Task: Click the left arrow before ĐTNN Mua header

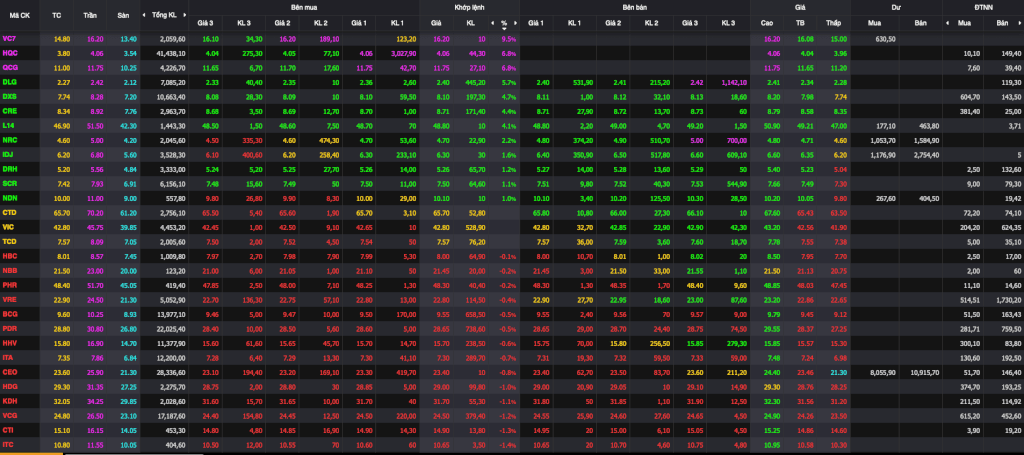Action: point(947,24)
